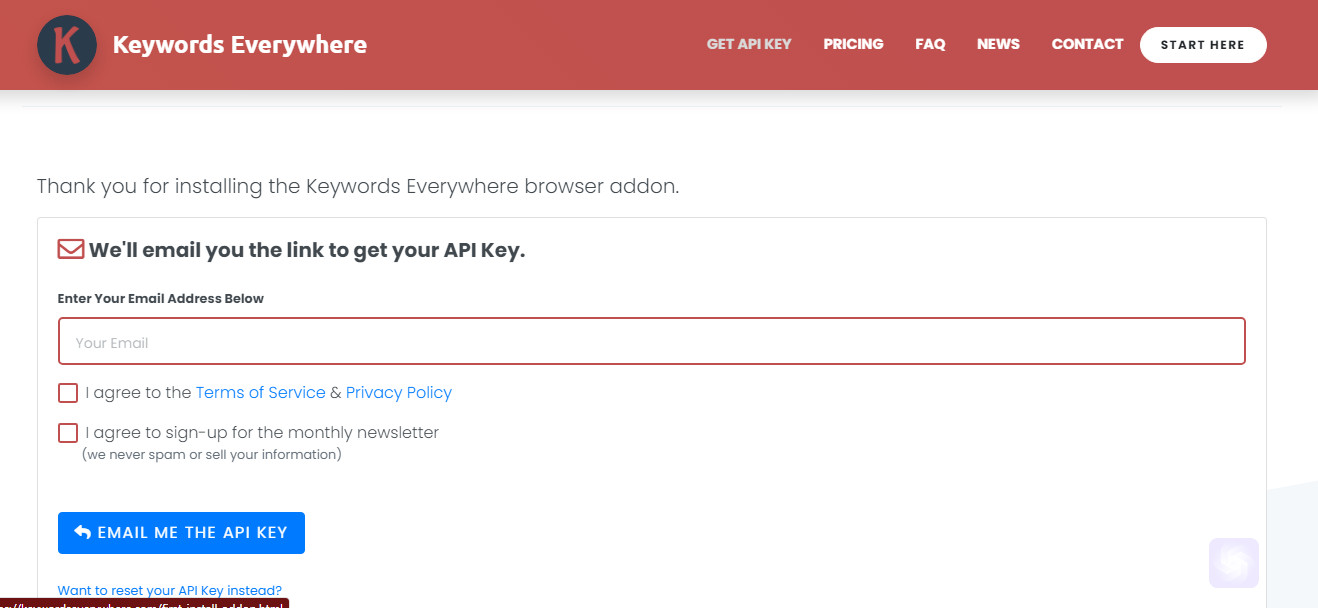
Task: Open the CONTACT page link
Action: 1087,44
